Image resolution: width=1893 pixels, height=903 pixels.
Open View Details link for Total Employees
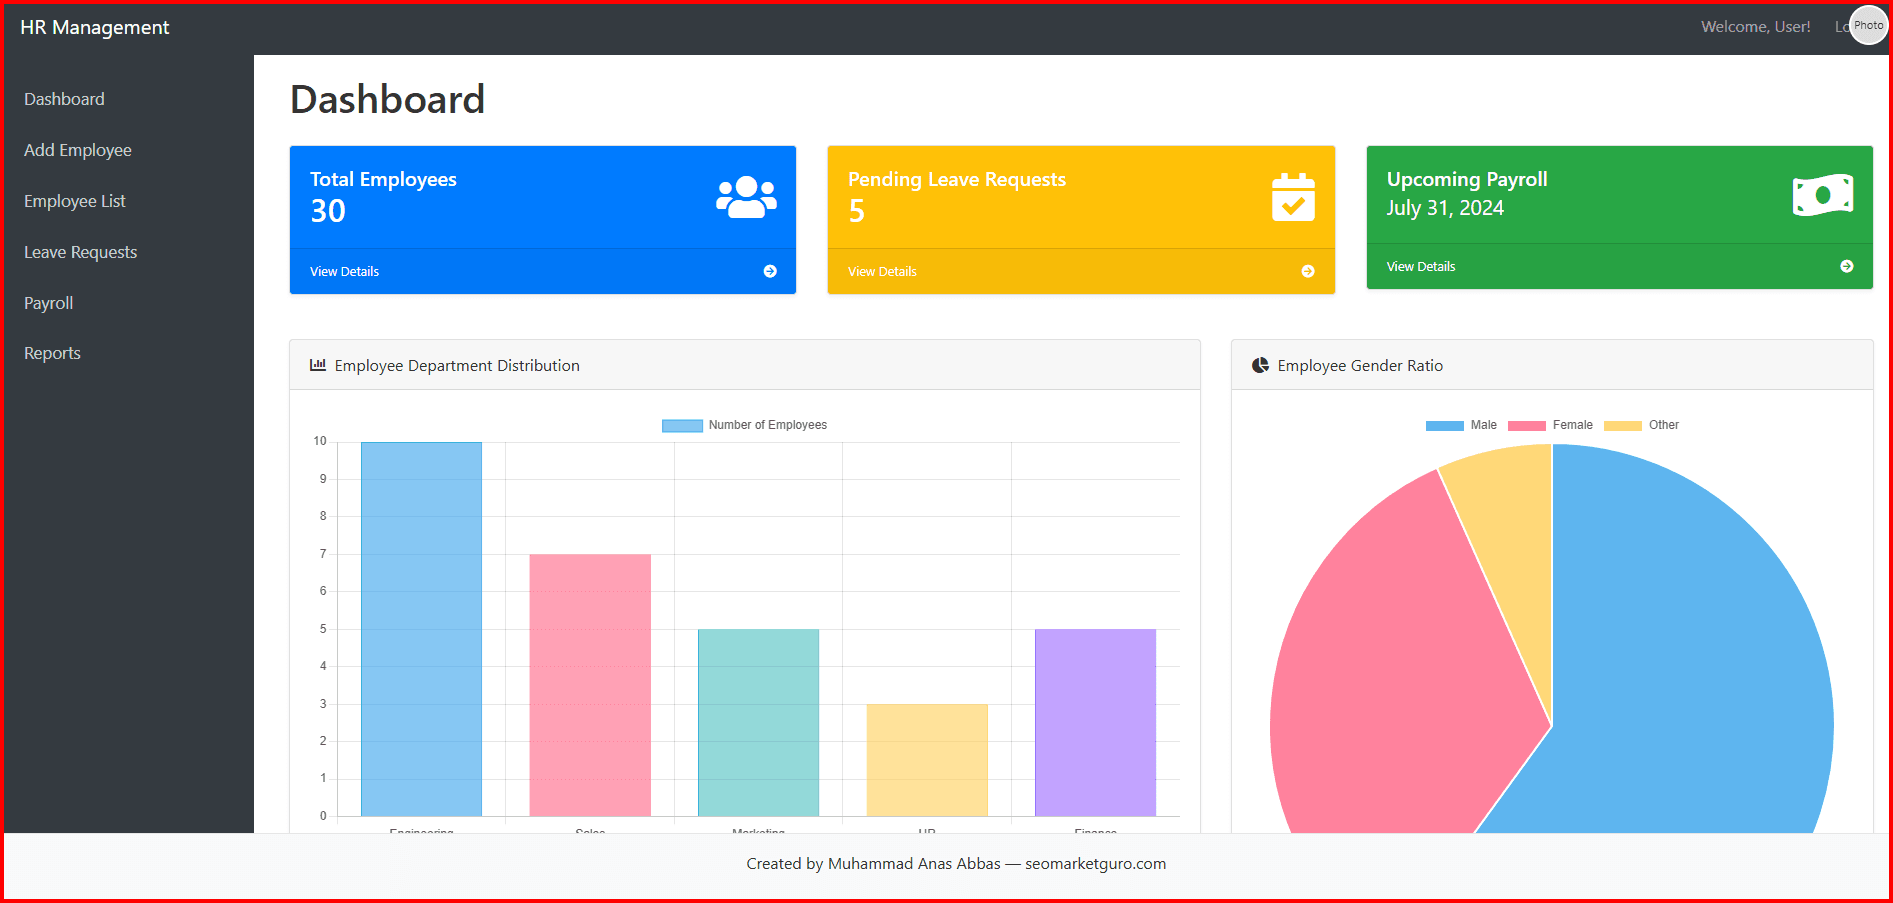pos(344,271)
